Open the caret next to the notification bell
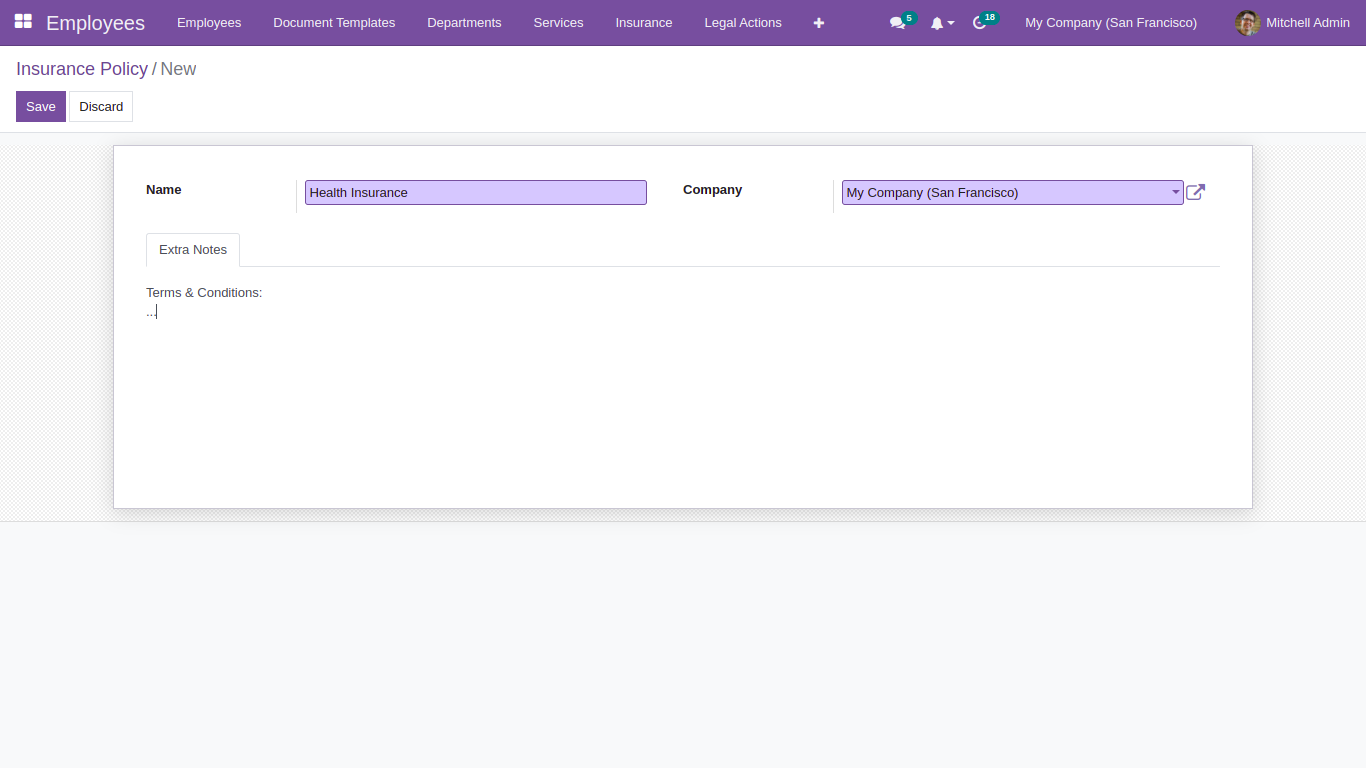The height and width of the screenshot is (768, 1366). coord(948,23)
